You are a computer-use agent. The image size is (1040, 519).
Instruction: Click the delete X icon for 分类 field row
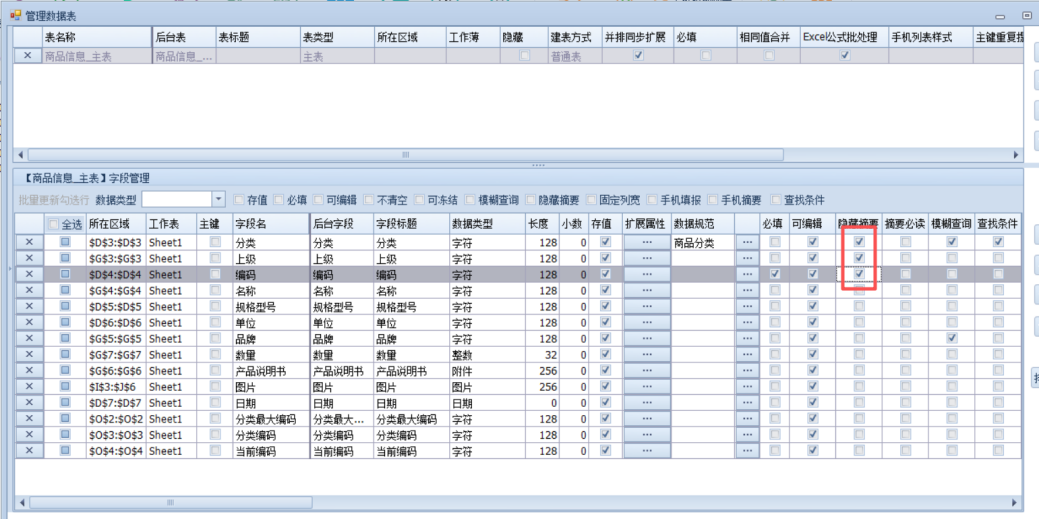(28, 242)
